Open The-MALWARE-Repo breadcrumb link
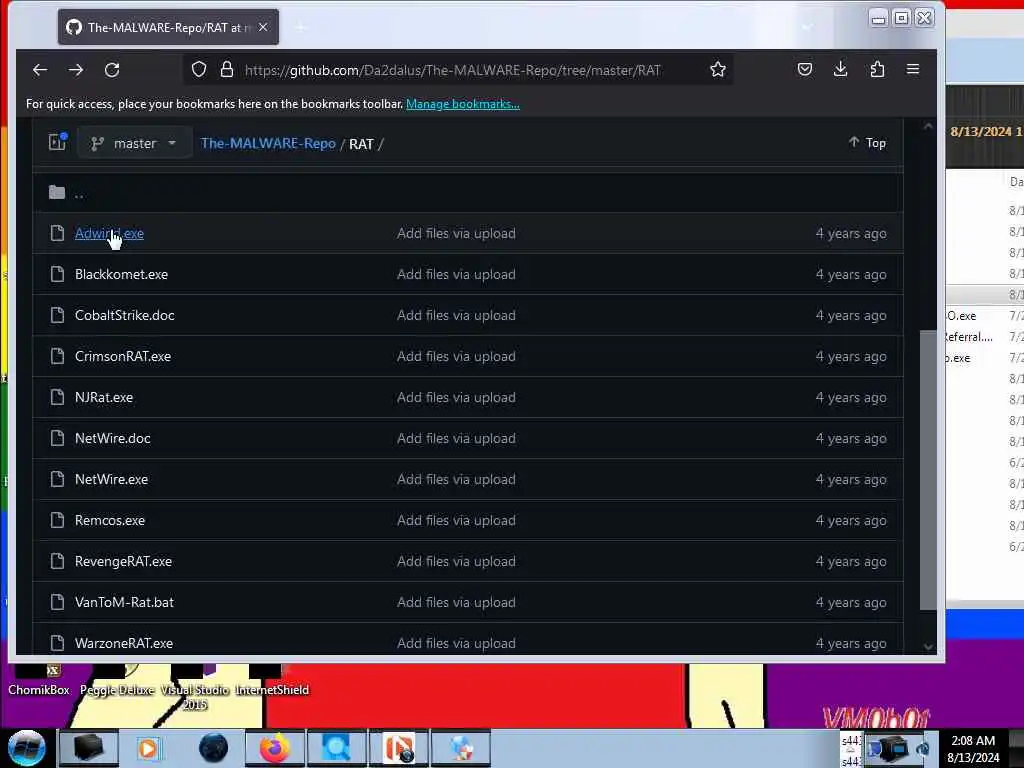The image size is (1024, 768). [268, 143]
